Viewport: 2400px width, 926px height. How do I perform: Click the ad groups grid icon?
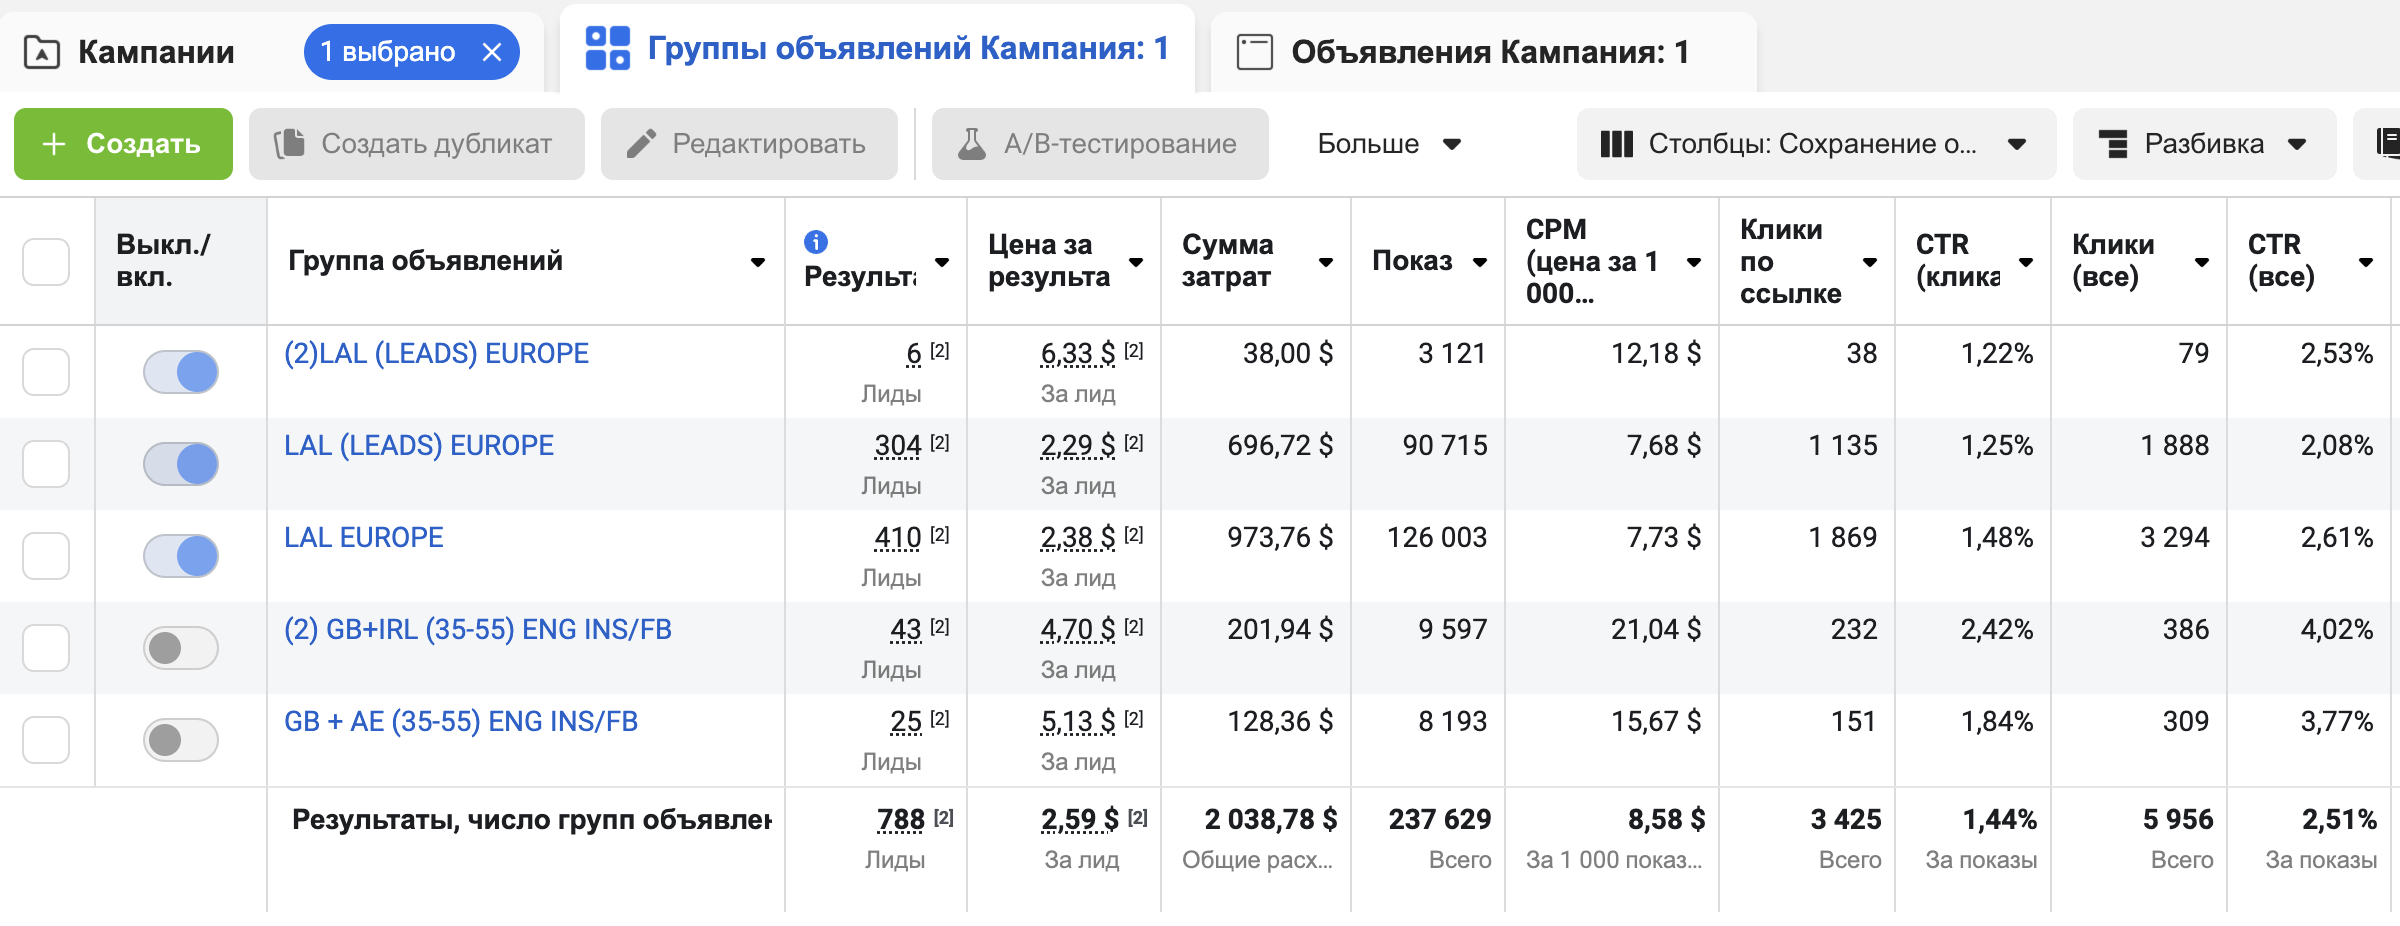tap(607, 48)
